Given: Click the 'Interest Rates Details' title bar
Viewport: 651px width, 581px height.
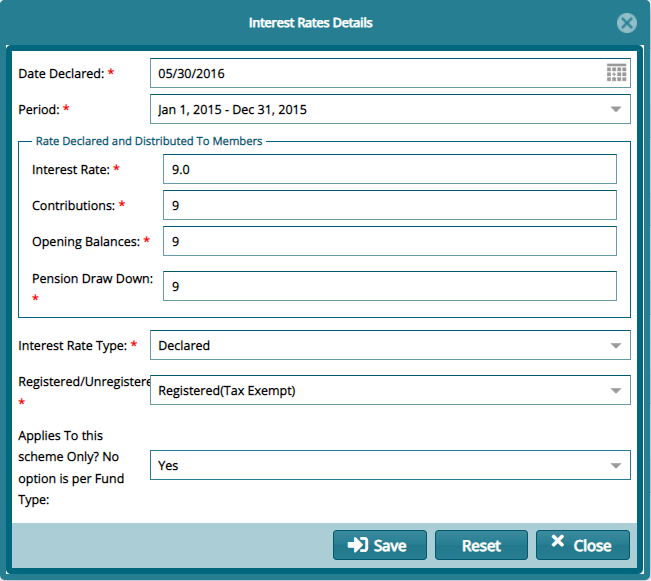Looking at the screenshot, I should coord(310,22).
